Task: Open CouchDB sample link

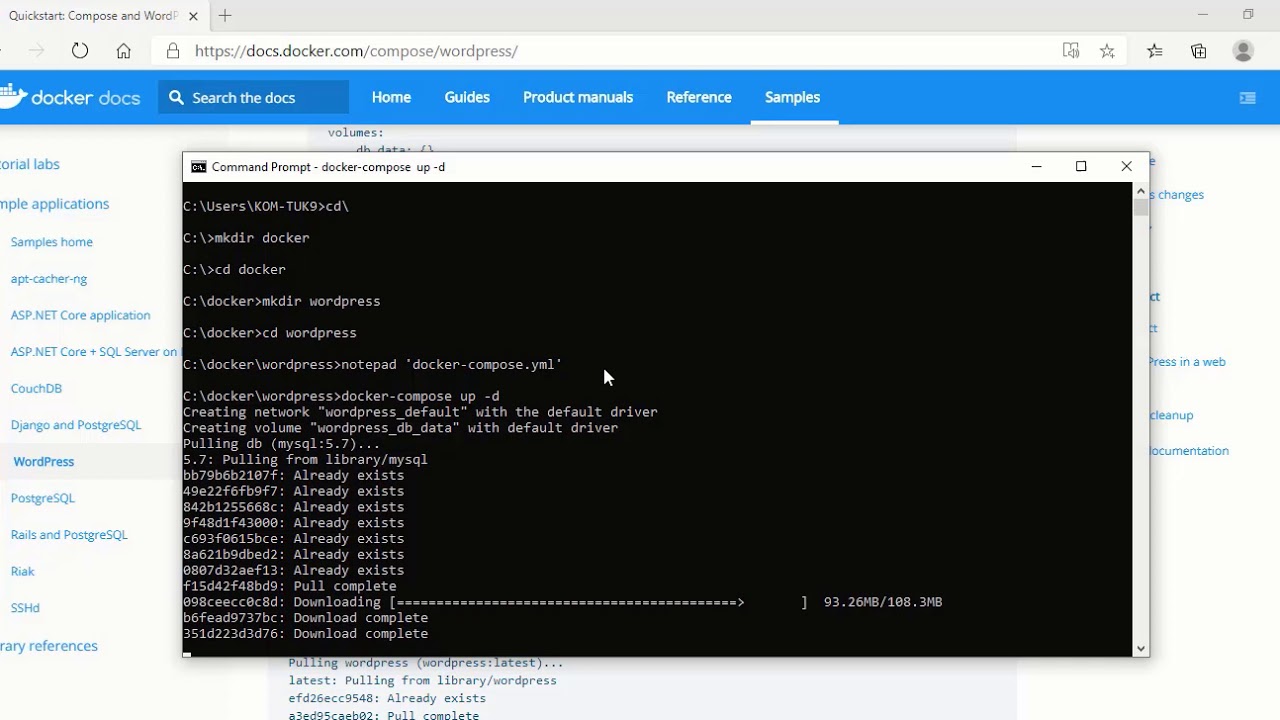Action: point(36,388)
